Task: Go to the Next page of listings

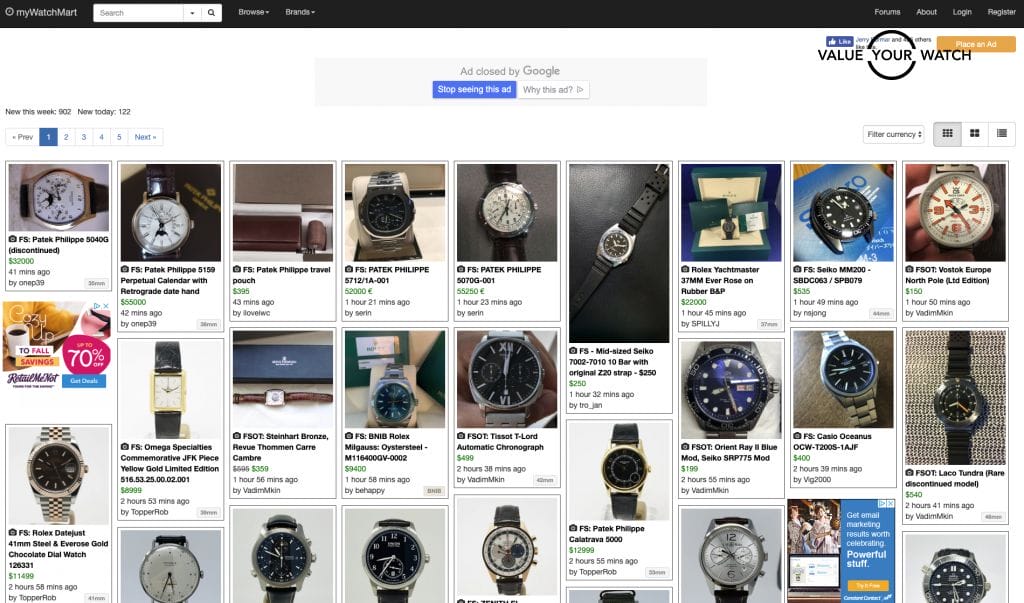Action: coord(146,137)
